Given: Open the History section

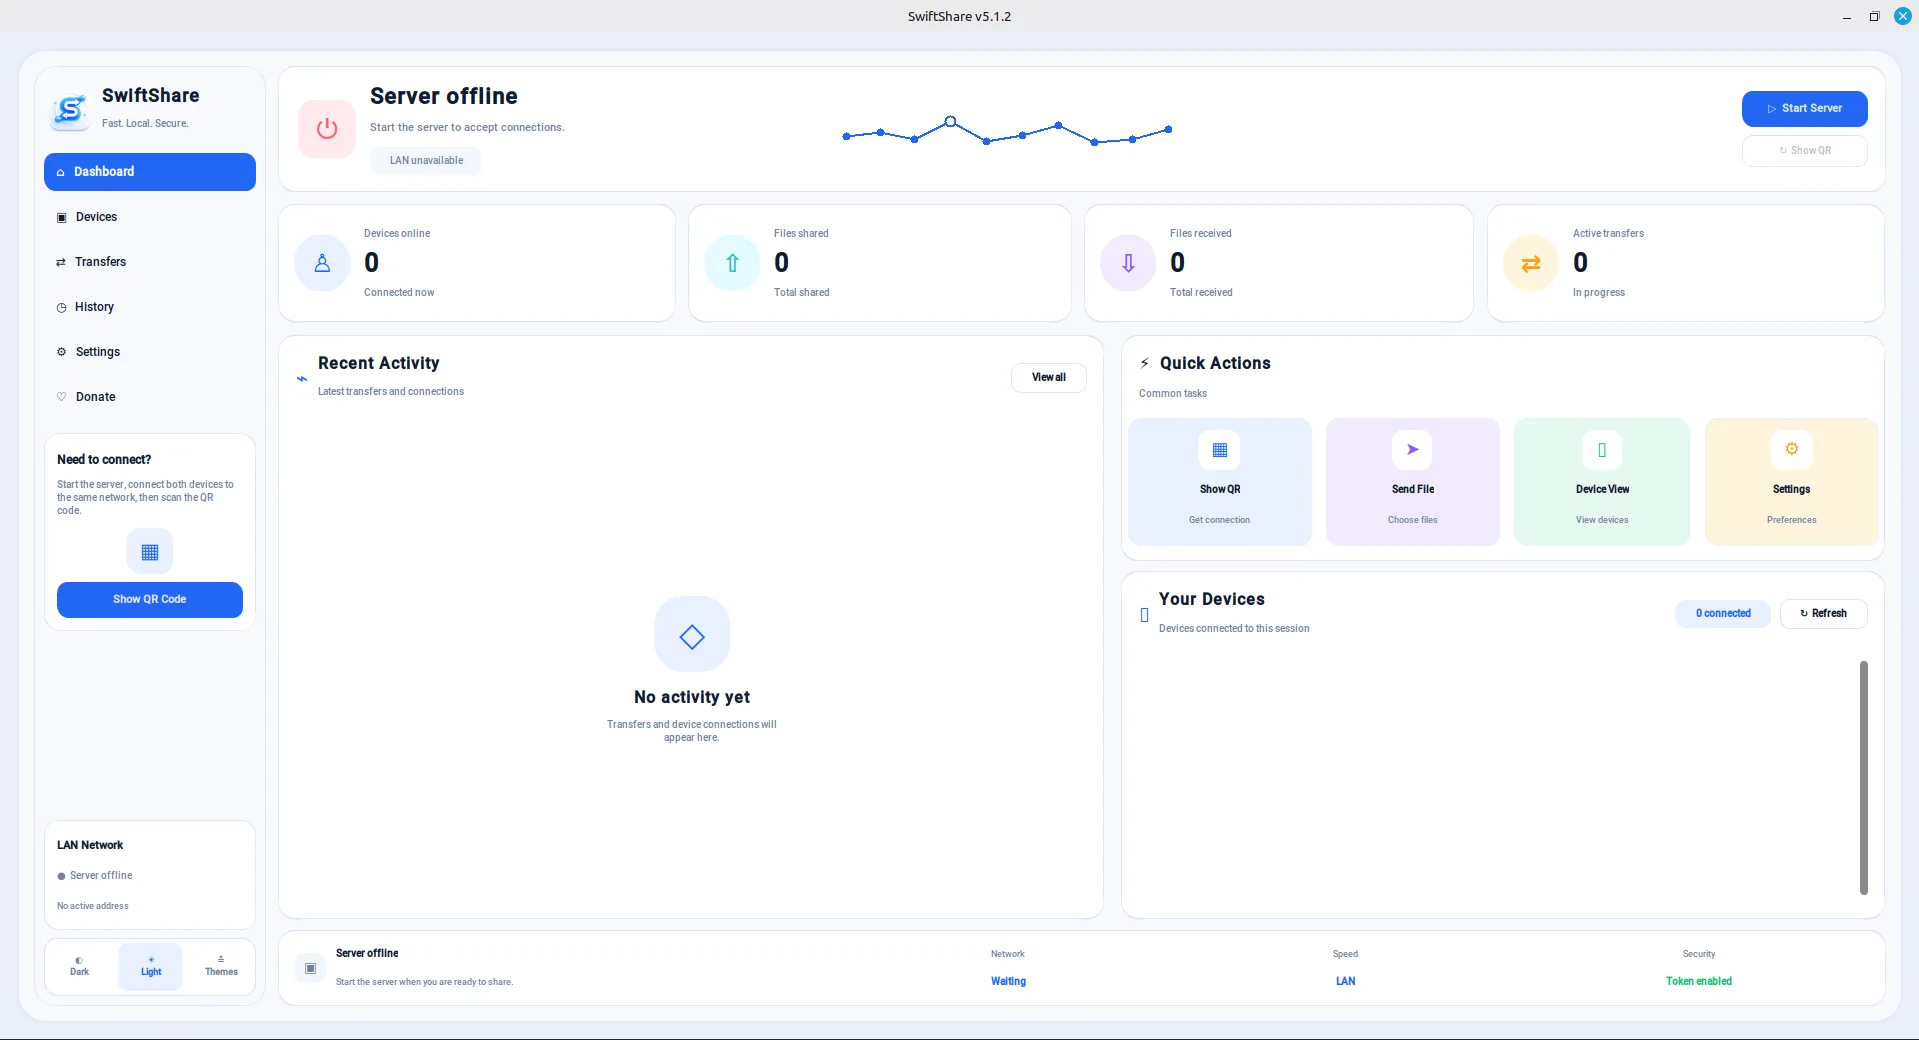Looking at the screenshot, I should pyautogui.click(x=150, y=307).
